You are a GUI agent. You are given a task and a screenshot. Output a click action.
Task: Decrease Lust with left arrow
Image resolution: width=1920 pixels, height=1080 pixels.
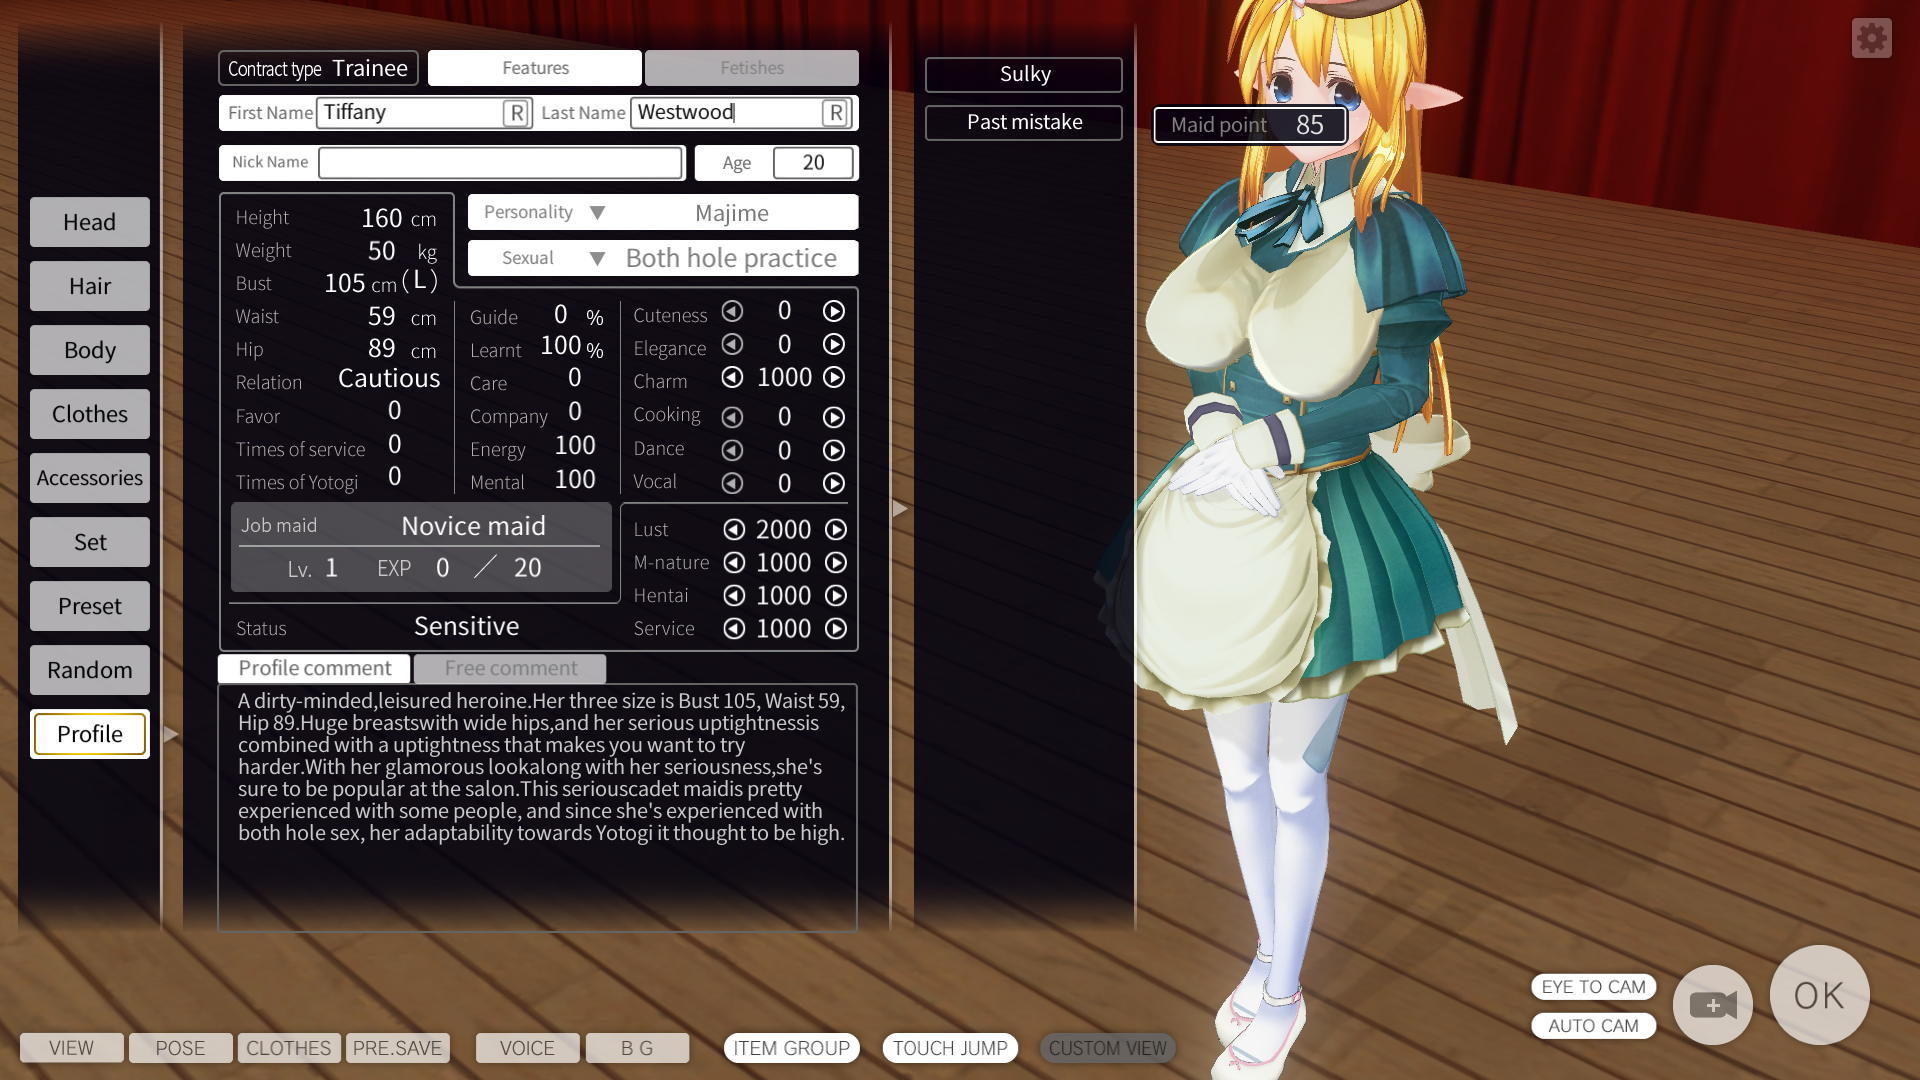tap(734, 529)
